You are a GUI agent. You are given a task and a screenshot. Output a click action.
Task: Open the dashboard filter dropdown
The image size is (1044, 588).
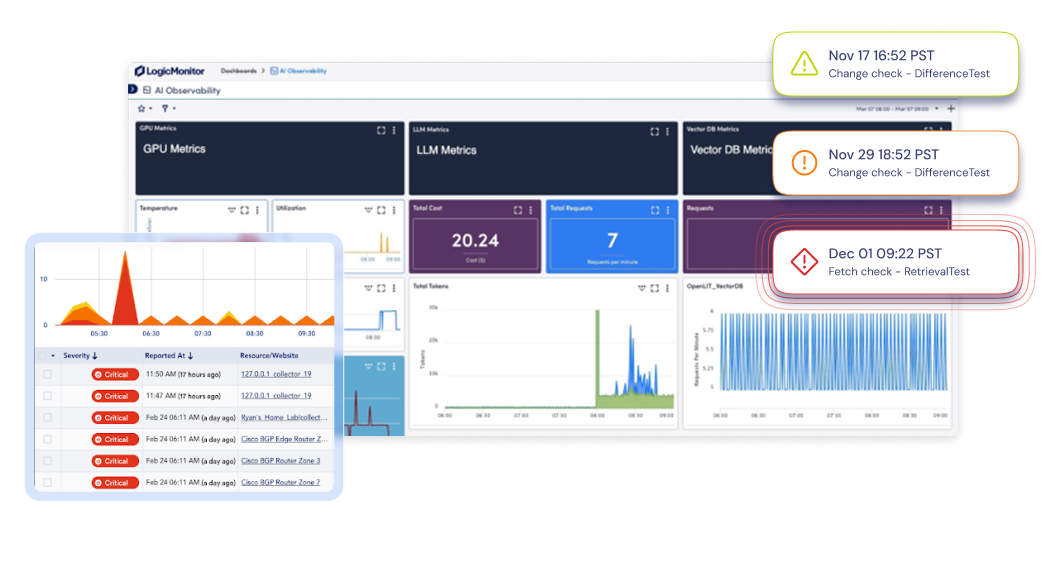(168, 109)
